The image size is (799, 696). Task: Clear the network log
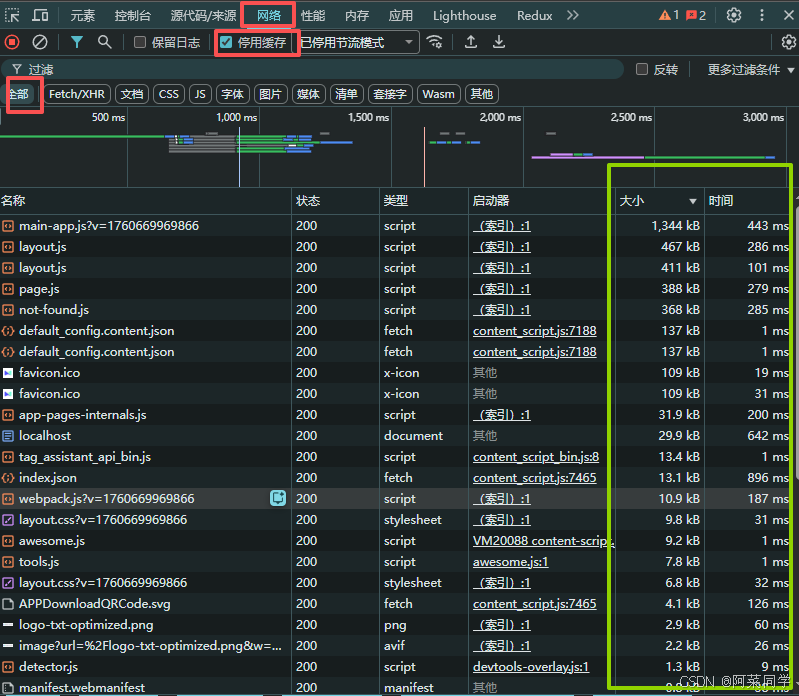(x=40, y=42)
